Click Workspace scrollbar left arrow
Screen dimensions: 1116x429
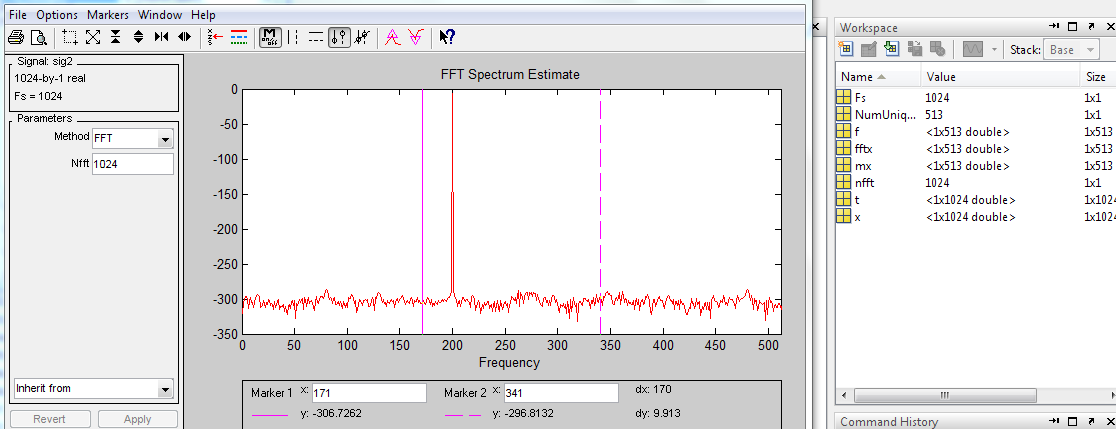pos(845,395)
